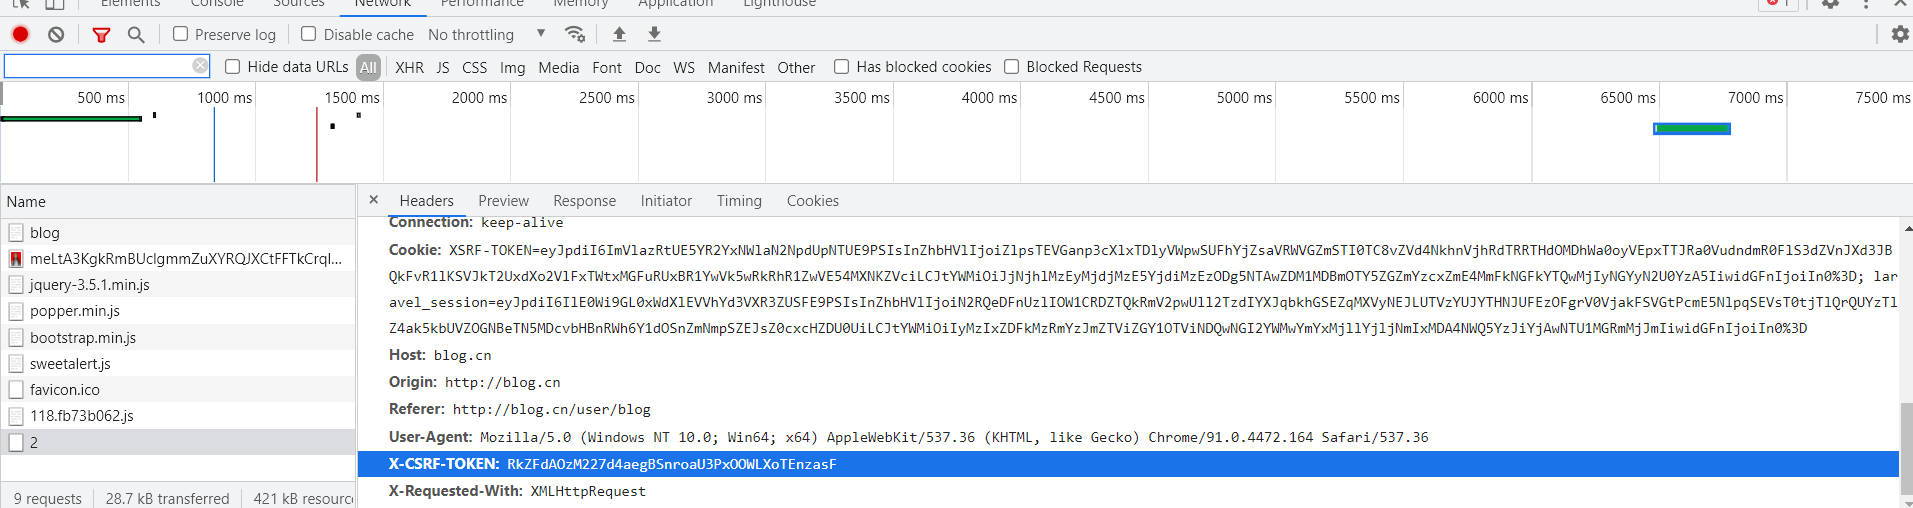Check Has blocked cookies

[x=842, y=67]
